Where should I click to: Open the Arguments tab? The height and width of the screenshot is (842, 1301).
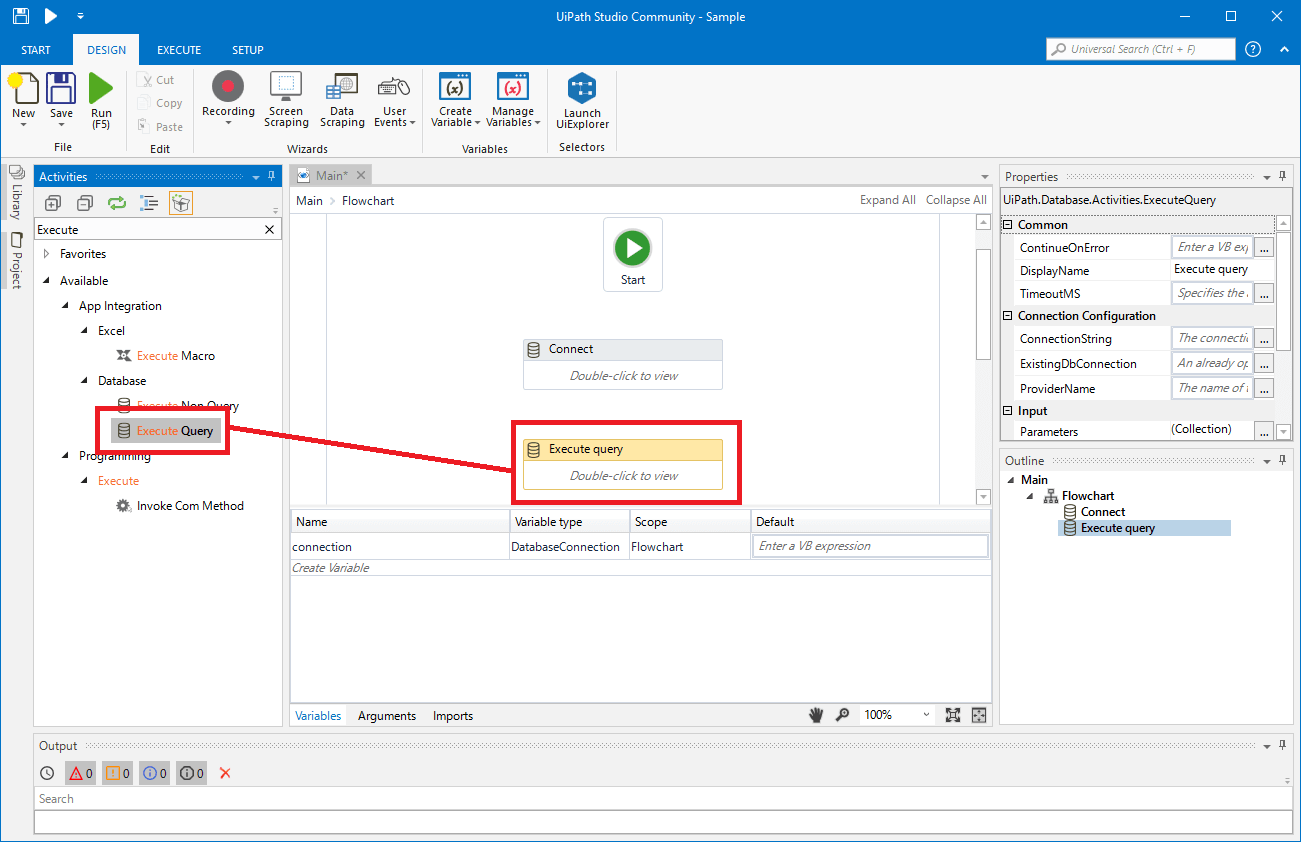[386, 716]
